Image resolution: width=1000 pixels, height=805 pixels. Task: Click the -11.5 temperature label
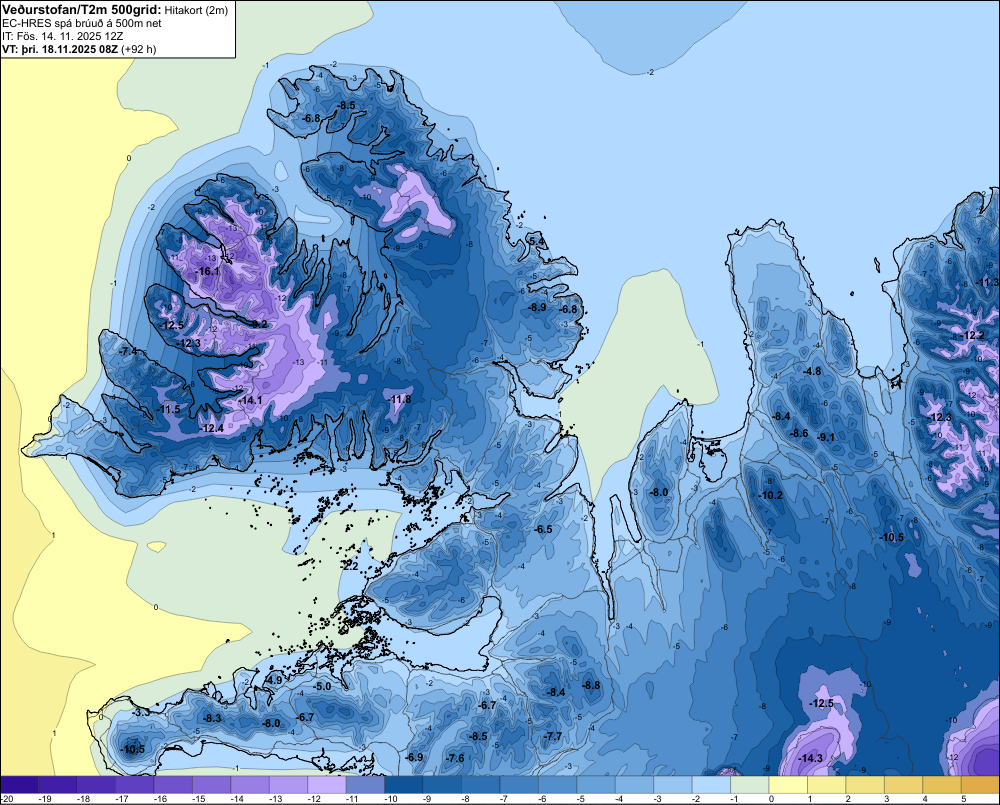click(169, 409)
